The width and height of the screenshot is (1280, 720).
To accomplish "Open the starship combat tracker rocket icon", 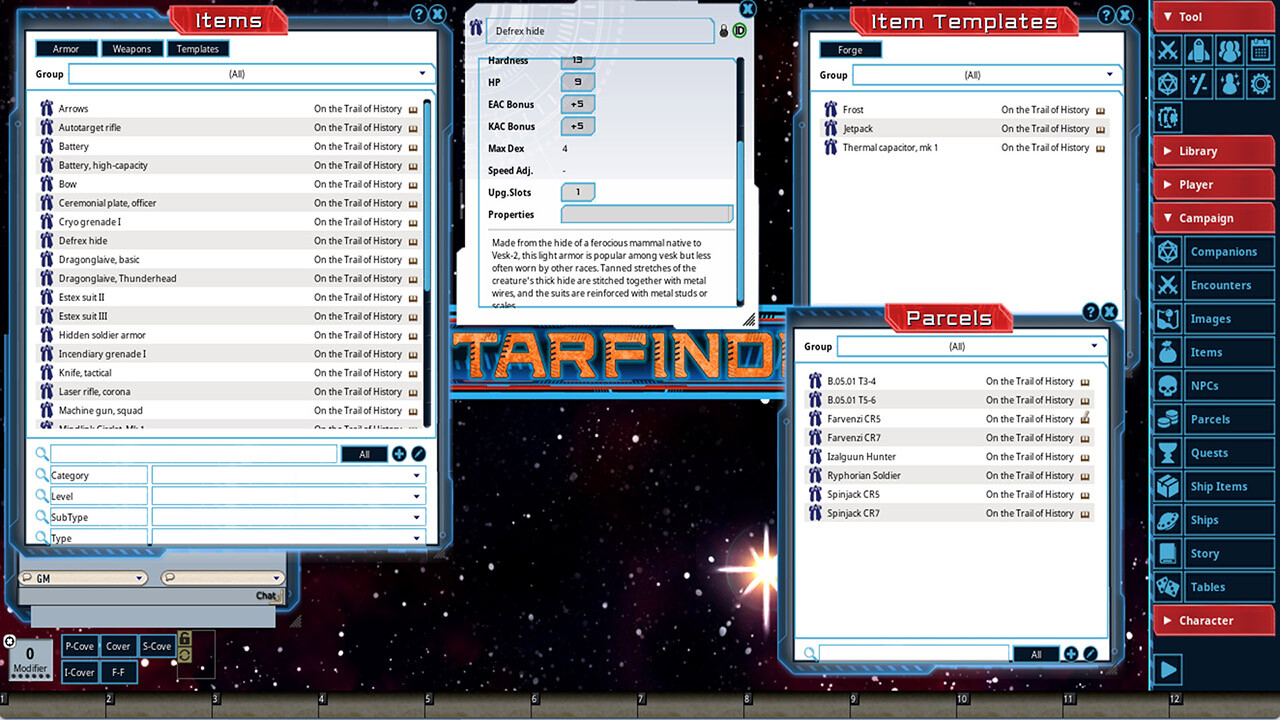I will tap(1198, 49).
